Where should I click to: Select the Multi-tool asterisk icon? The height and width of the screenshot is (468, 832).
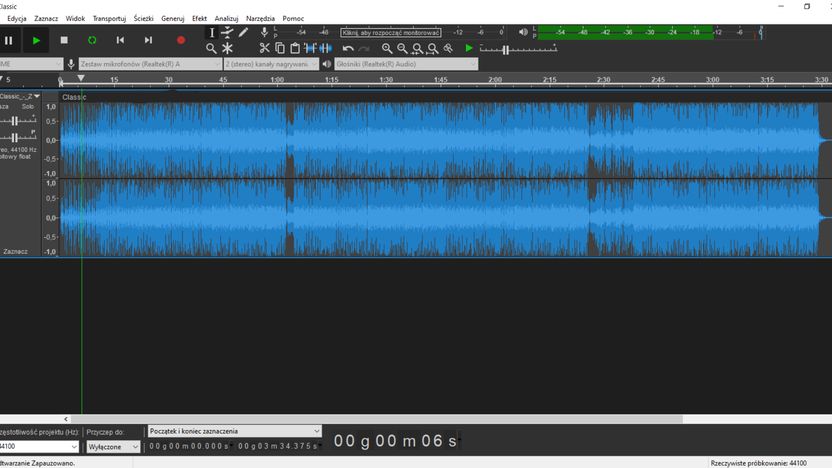pos(227,49)
